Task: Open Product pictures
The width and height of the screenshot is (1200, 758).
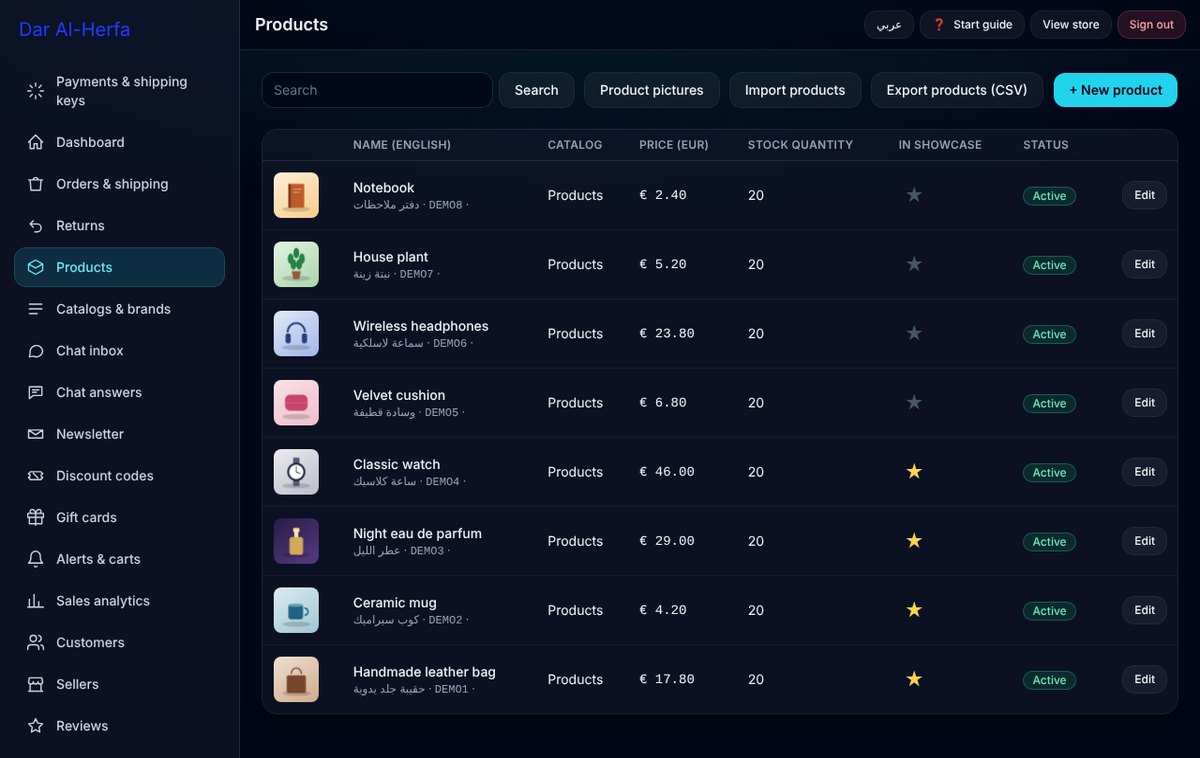Action: 652,90
